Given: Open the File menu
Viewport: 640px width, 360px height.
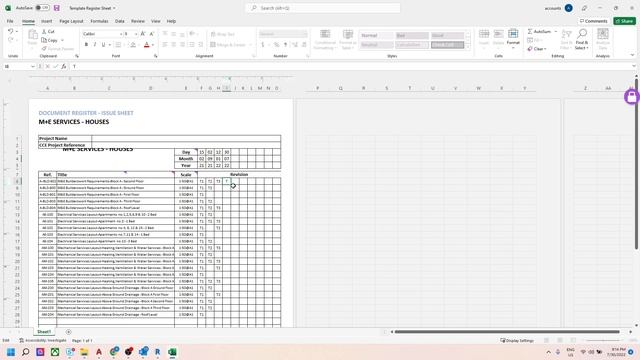Looking at the screenshot, I should click(10, 21).
